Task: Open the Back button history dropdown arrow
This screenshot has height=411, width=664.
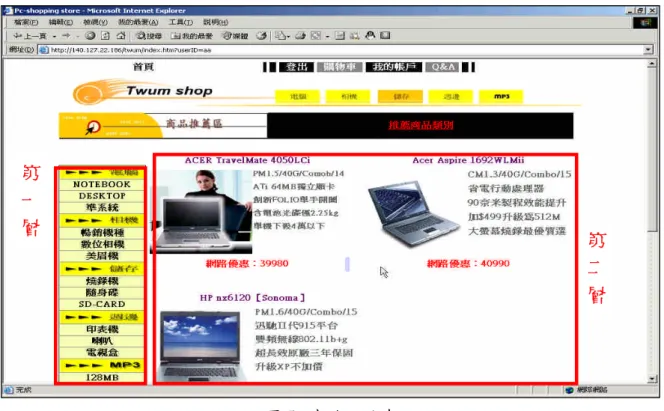Action: 54,36
